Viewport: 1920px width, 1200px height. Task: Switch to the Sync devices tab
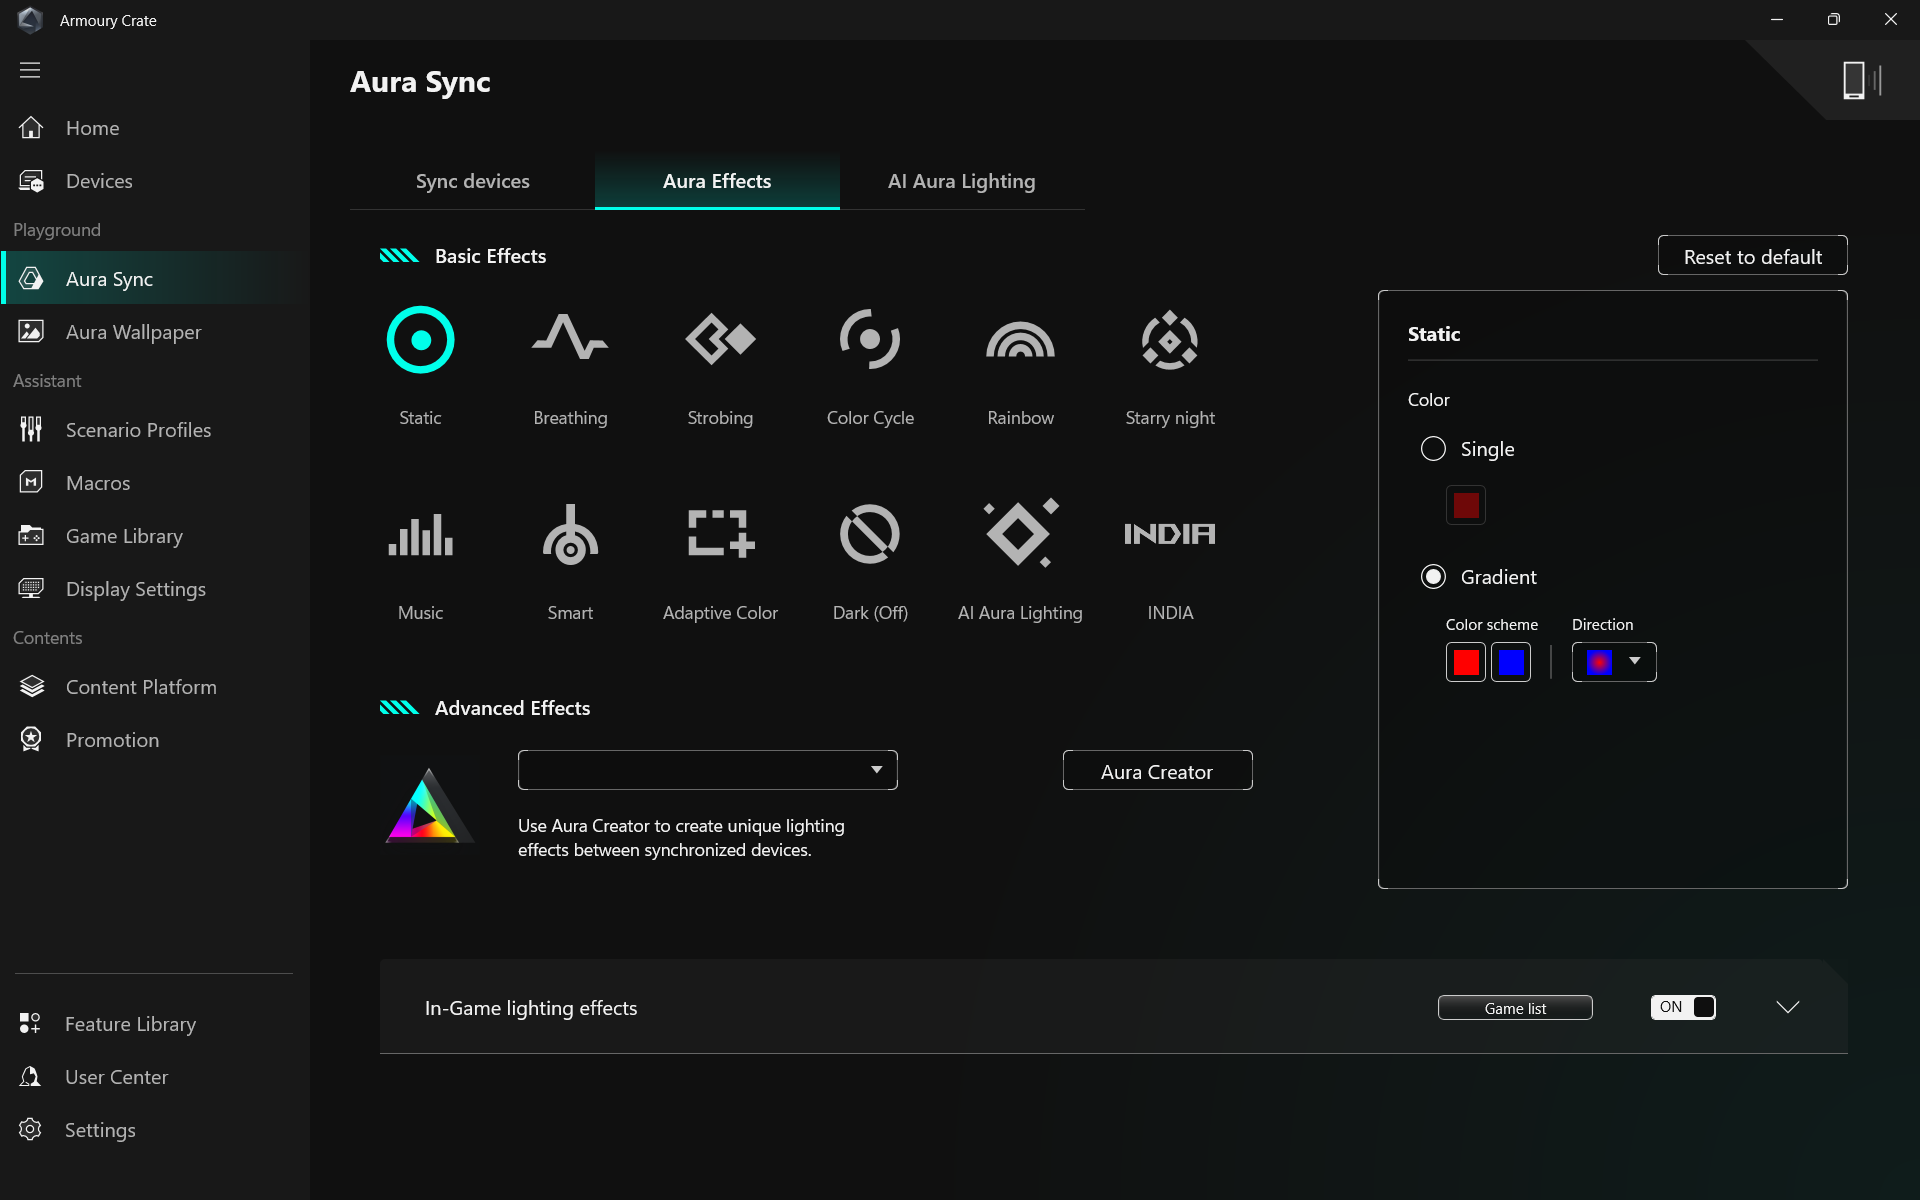(x=473, y=181)
